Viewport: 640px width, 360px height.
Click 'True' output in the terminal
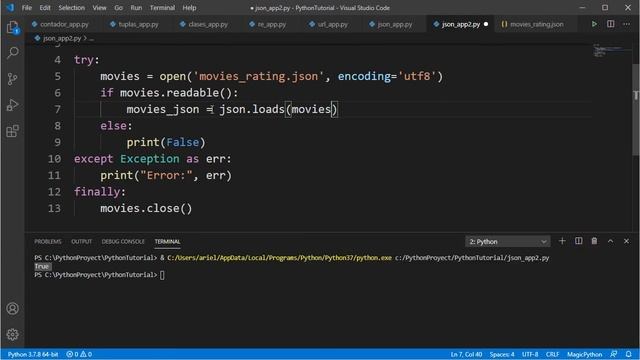pyautogui.click(x=42, y=267)
